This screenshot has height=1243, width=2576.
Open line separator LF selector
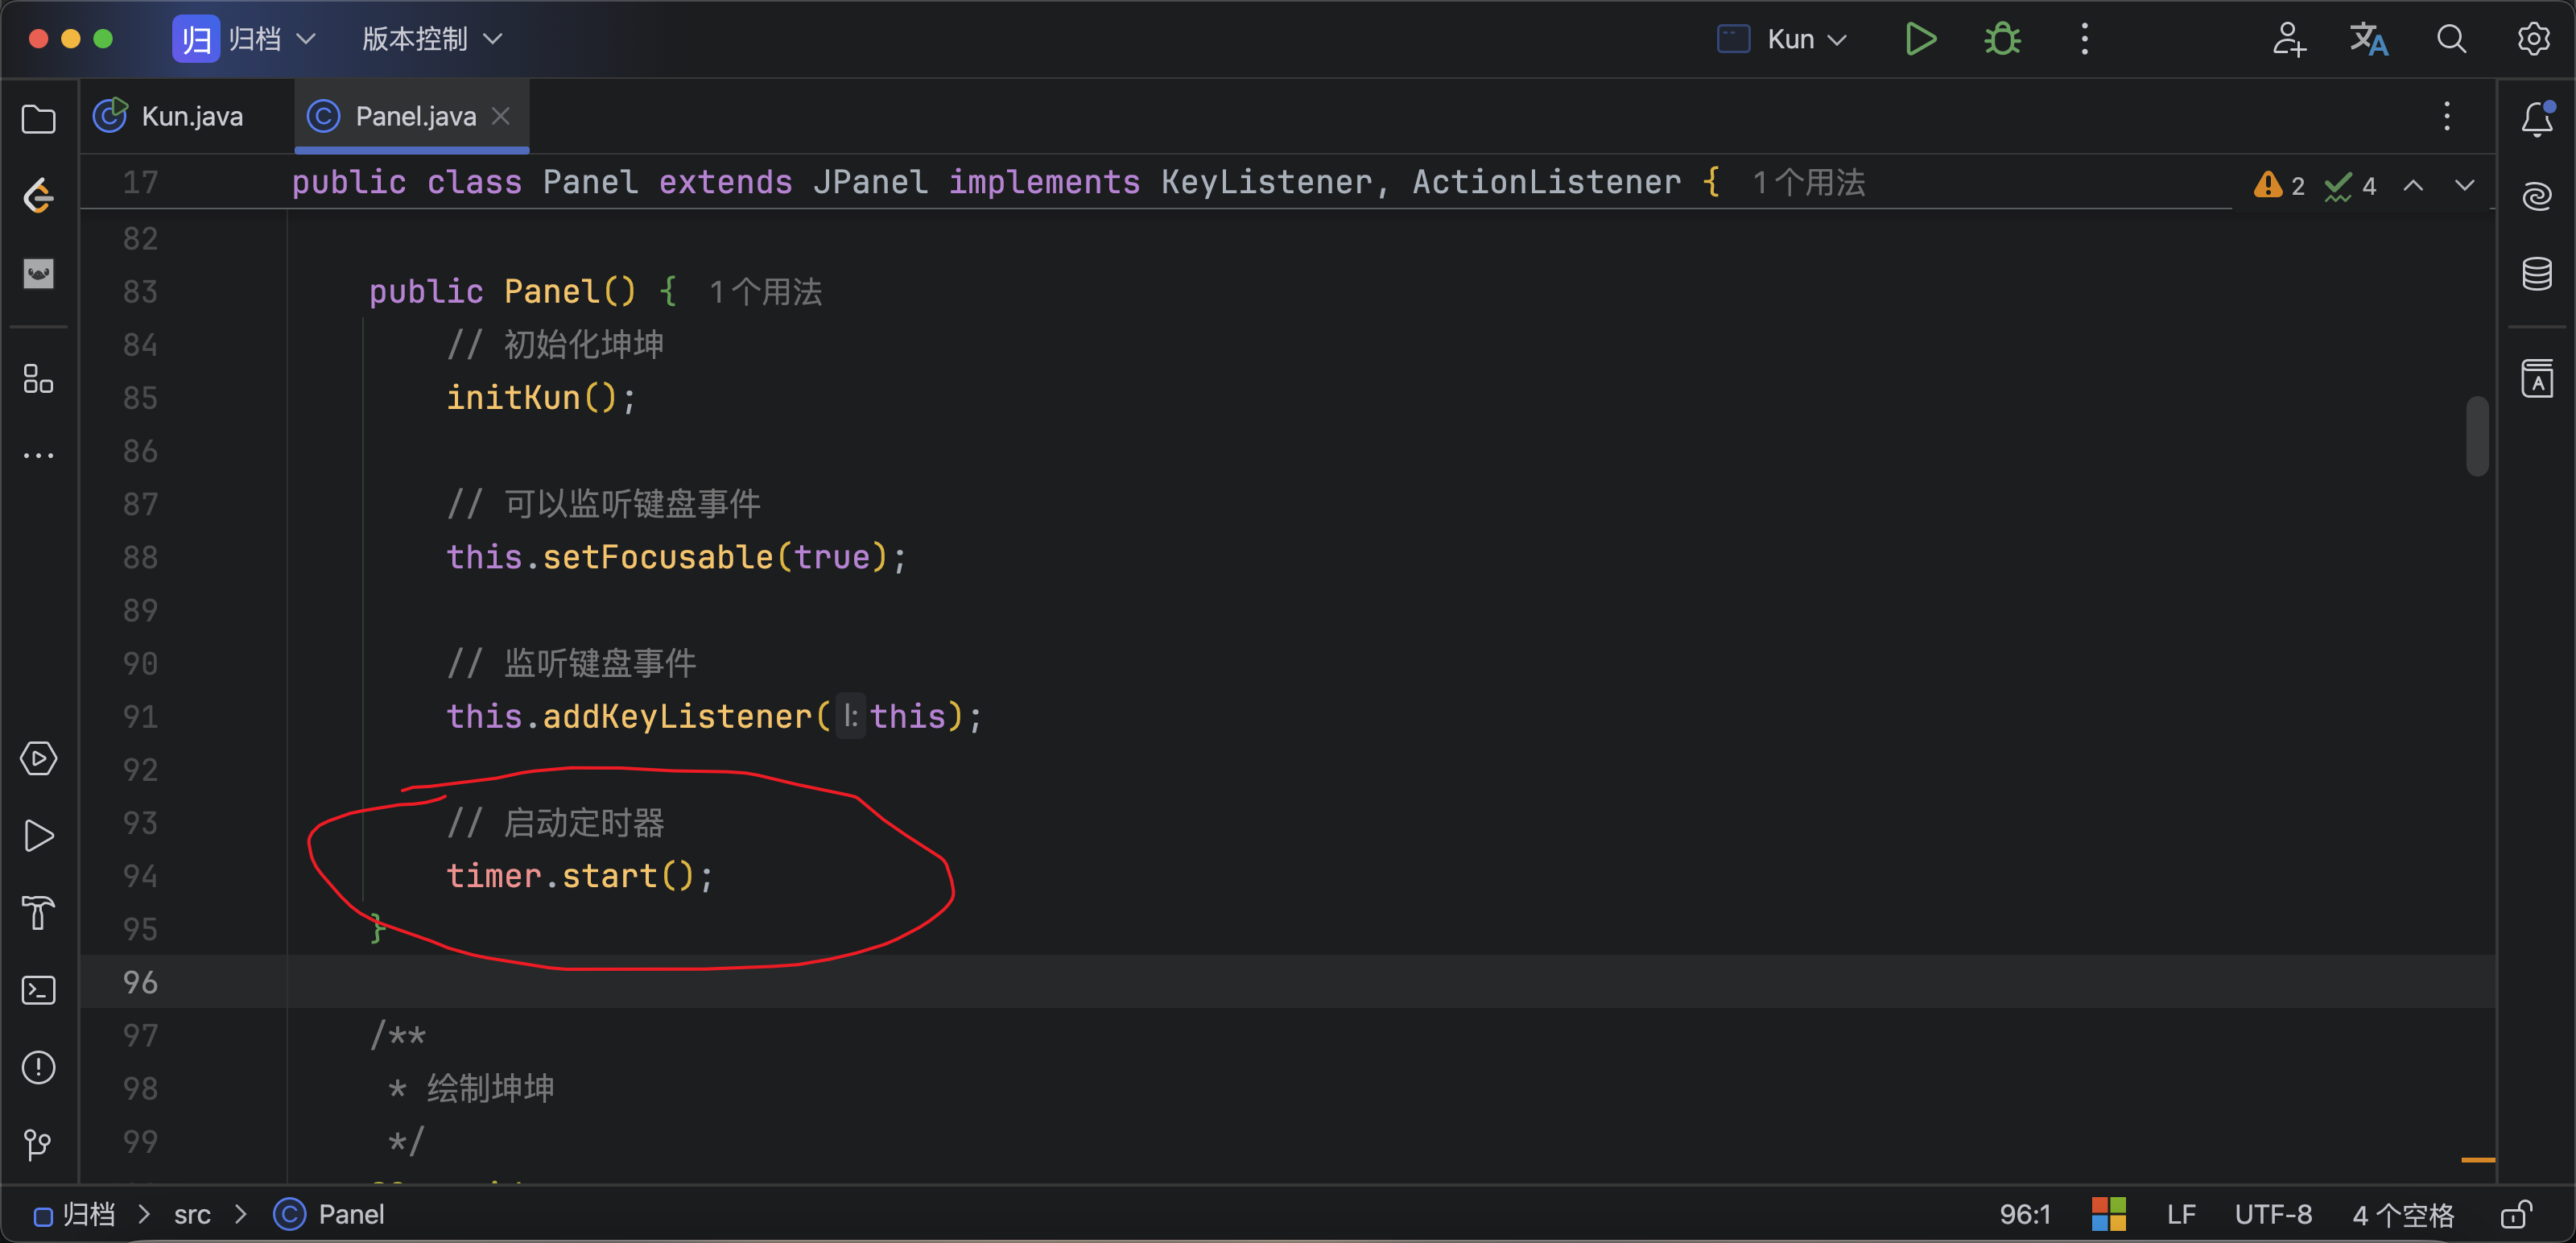(x=2181, y=1214)
